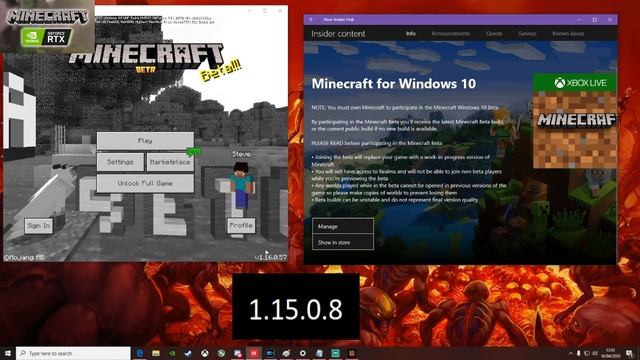
Task: Click the Manage button
Action: click(x=343, y=226)
